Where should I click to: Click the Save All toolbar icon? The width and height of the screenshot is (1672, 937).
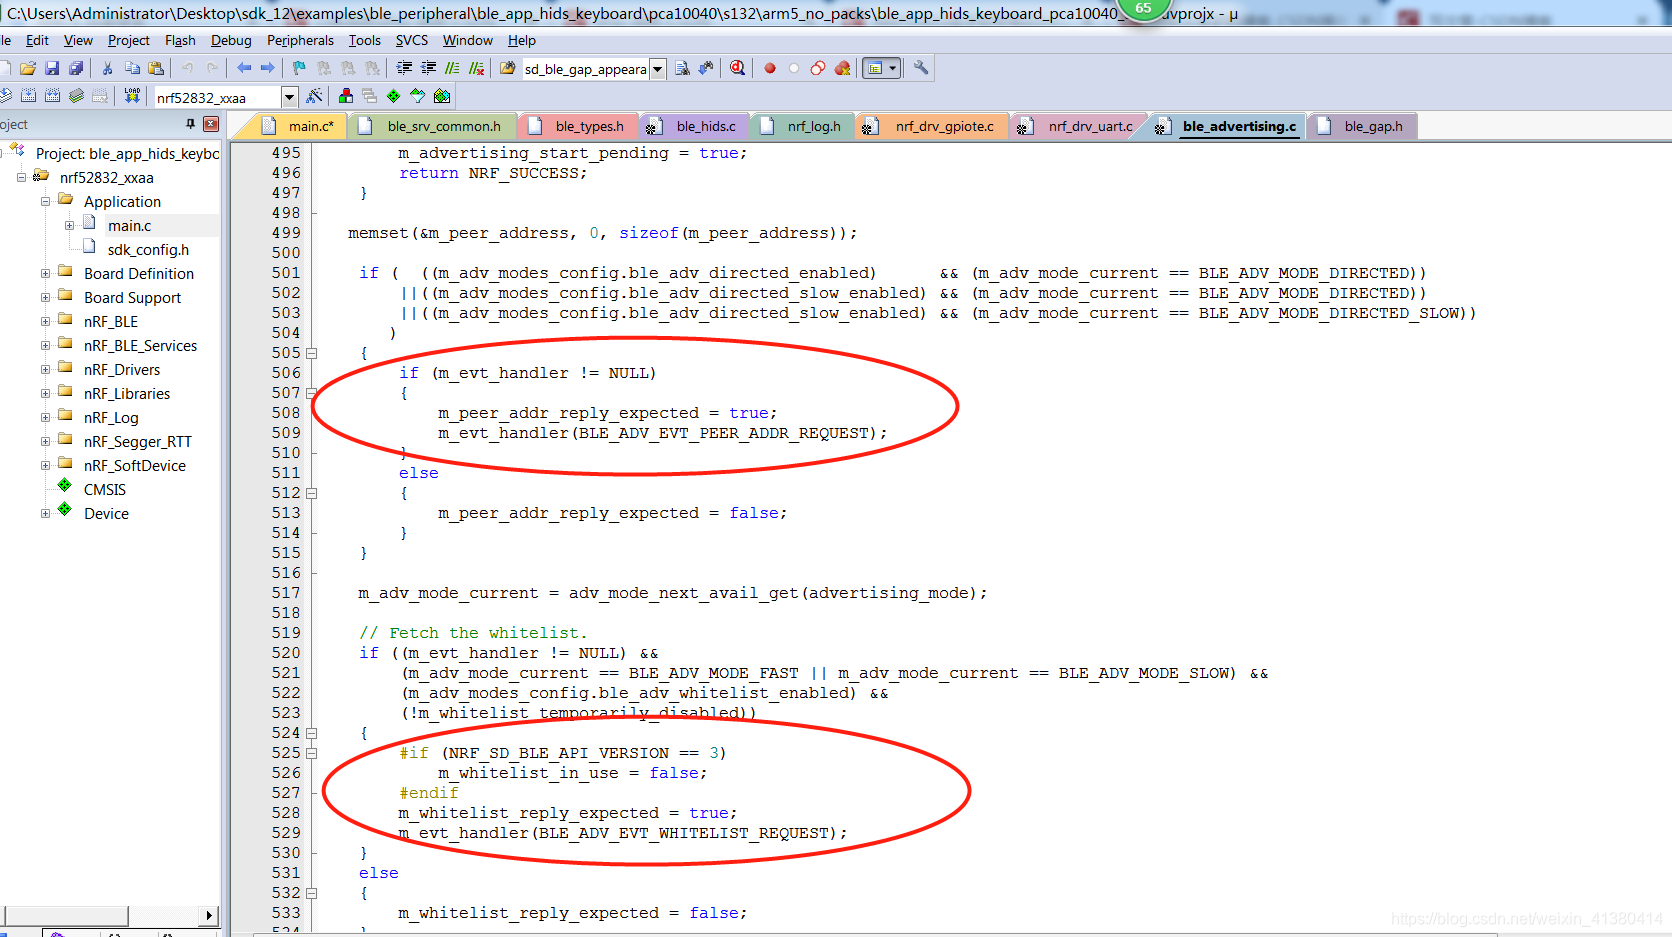pyautogui.click(x=76, y=68)
